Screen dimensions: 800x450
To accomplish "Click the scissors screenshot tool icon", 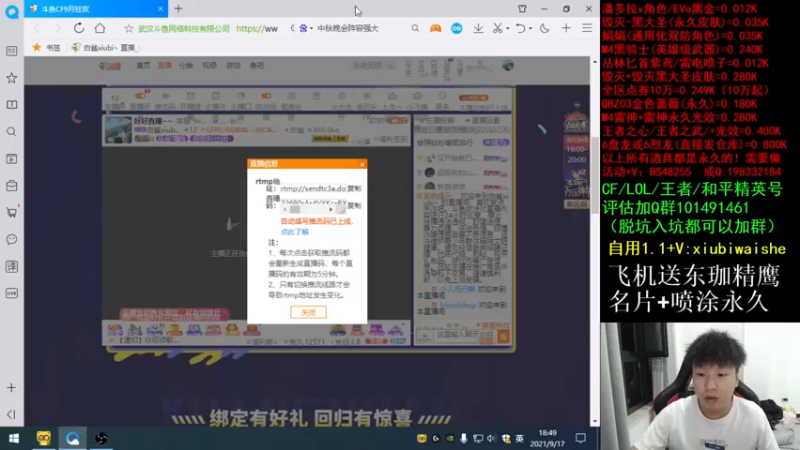I will (x=497, y=29).
